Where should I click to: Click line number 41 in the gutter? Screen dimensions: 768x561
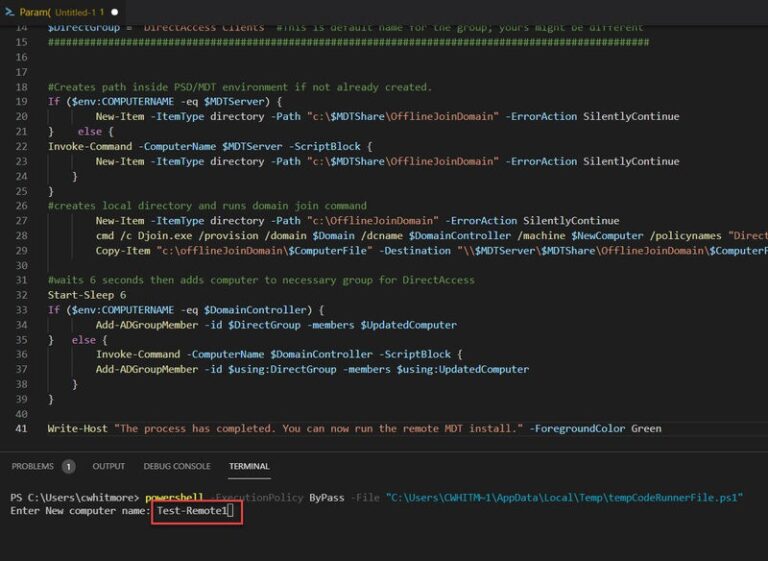[x=22, y=428]
